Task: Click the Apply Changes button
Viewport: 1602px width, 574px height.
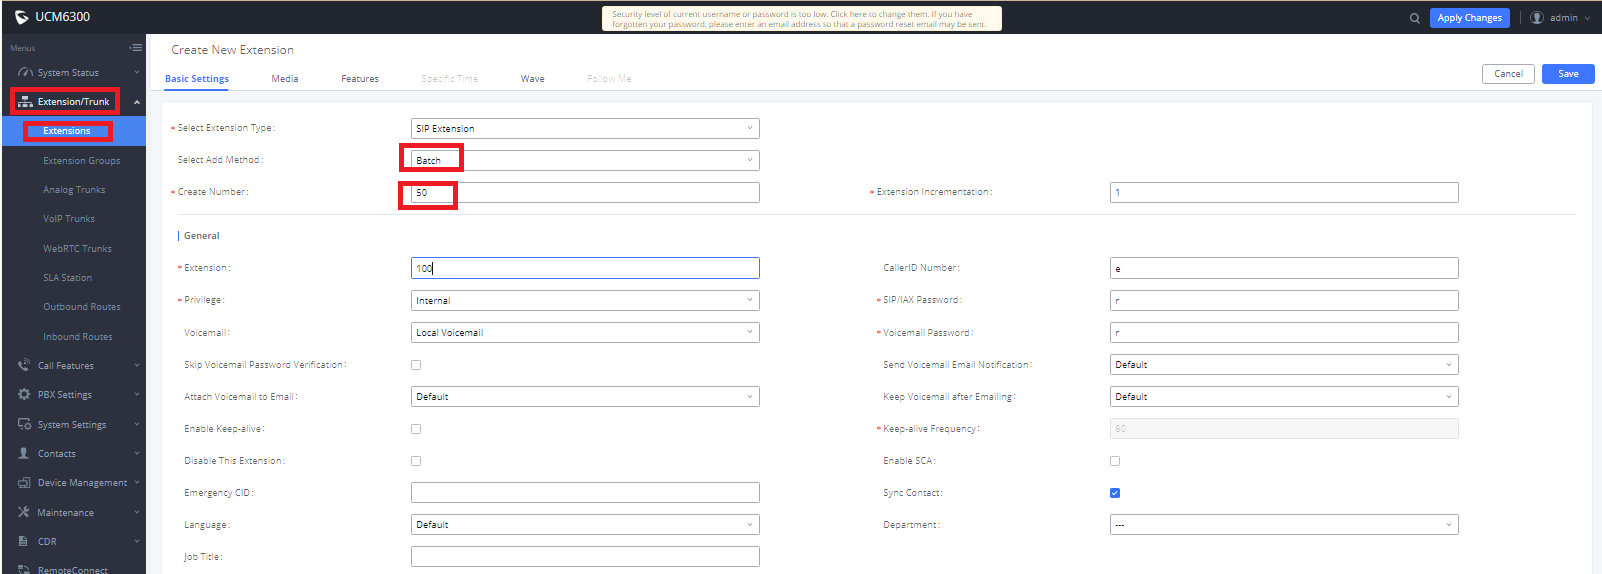Action: pyautogui.click(x=1469, y=18)
